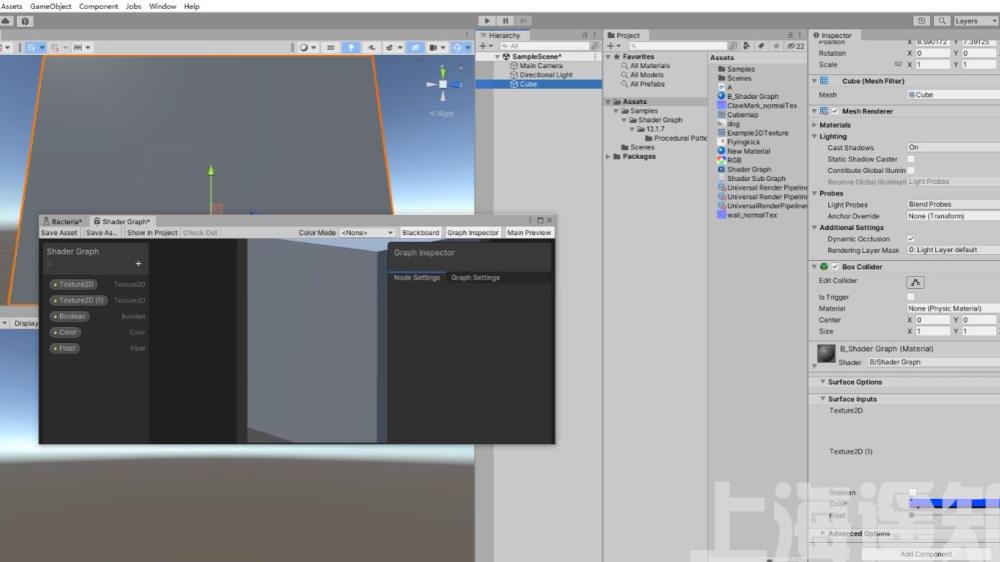The height and width of the screenshot is (562, 1000).
Task: Click the Step frame button
Action: [x=523, y=21]
